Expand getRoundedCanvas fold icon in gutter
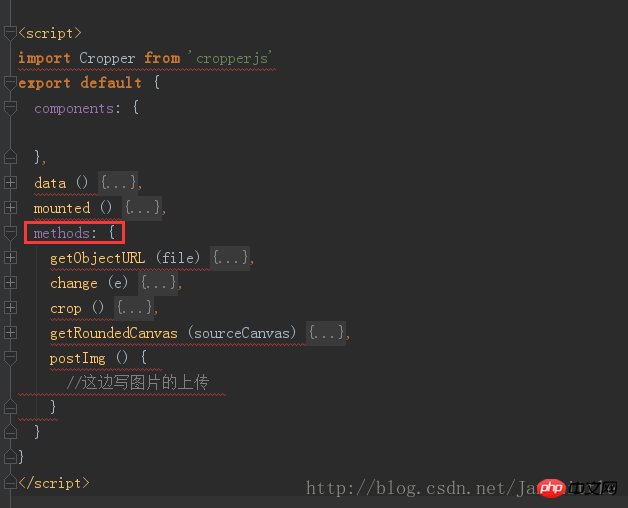The image size is (628, 508). click(x=10, y=333)
